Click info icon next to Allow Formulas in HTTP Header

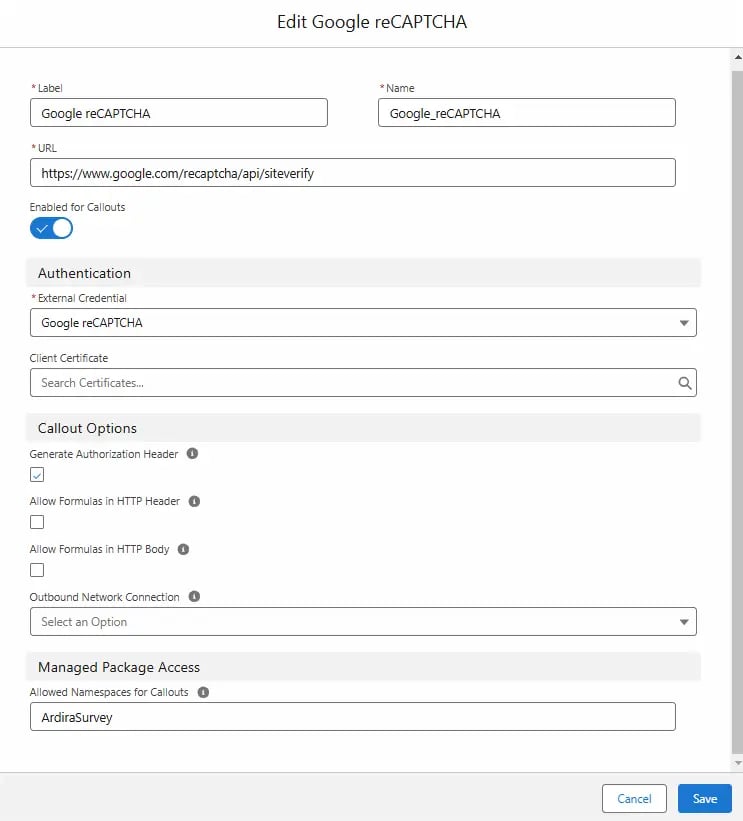[x=194, y=501]
